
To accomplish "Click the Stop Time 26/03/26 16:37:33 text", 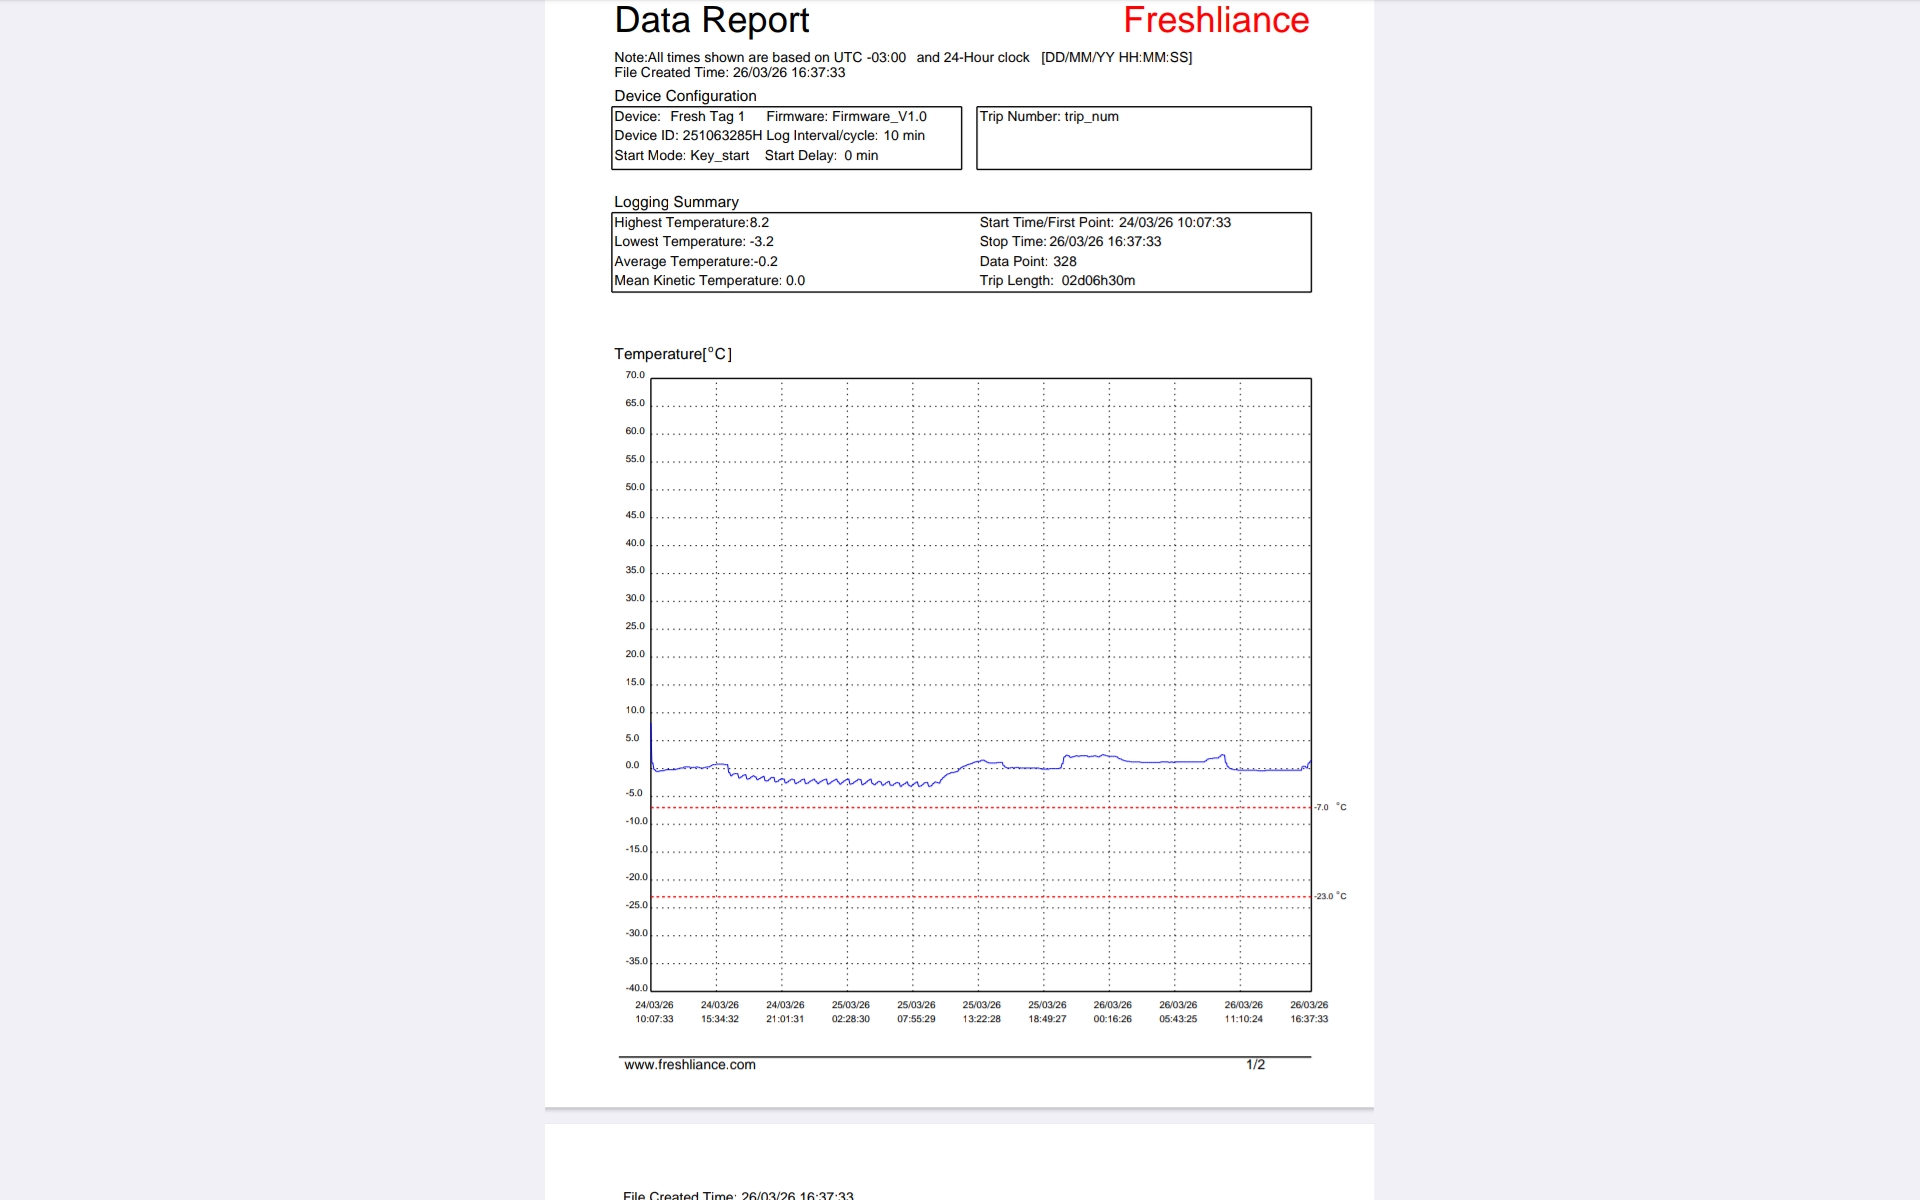I will (x=1069, y=242).
